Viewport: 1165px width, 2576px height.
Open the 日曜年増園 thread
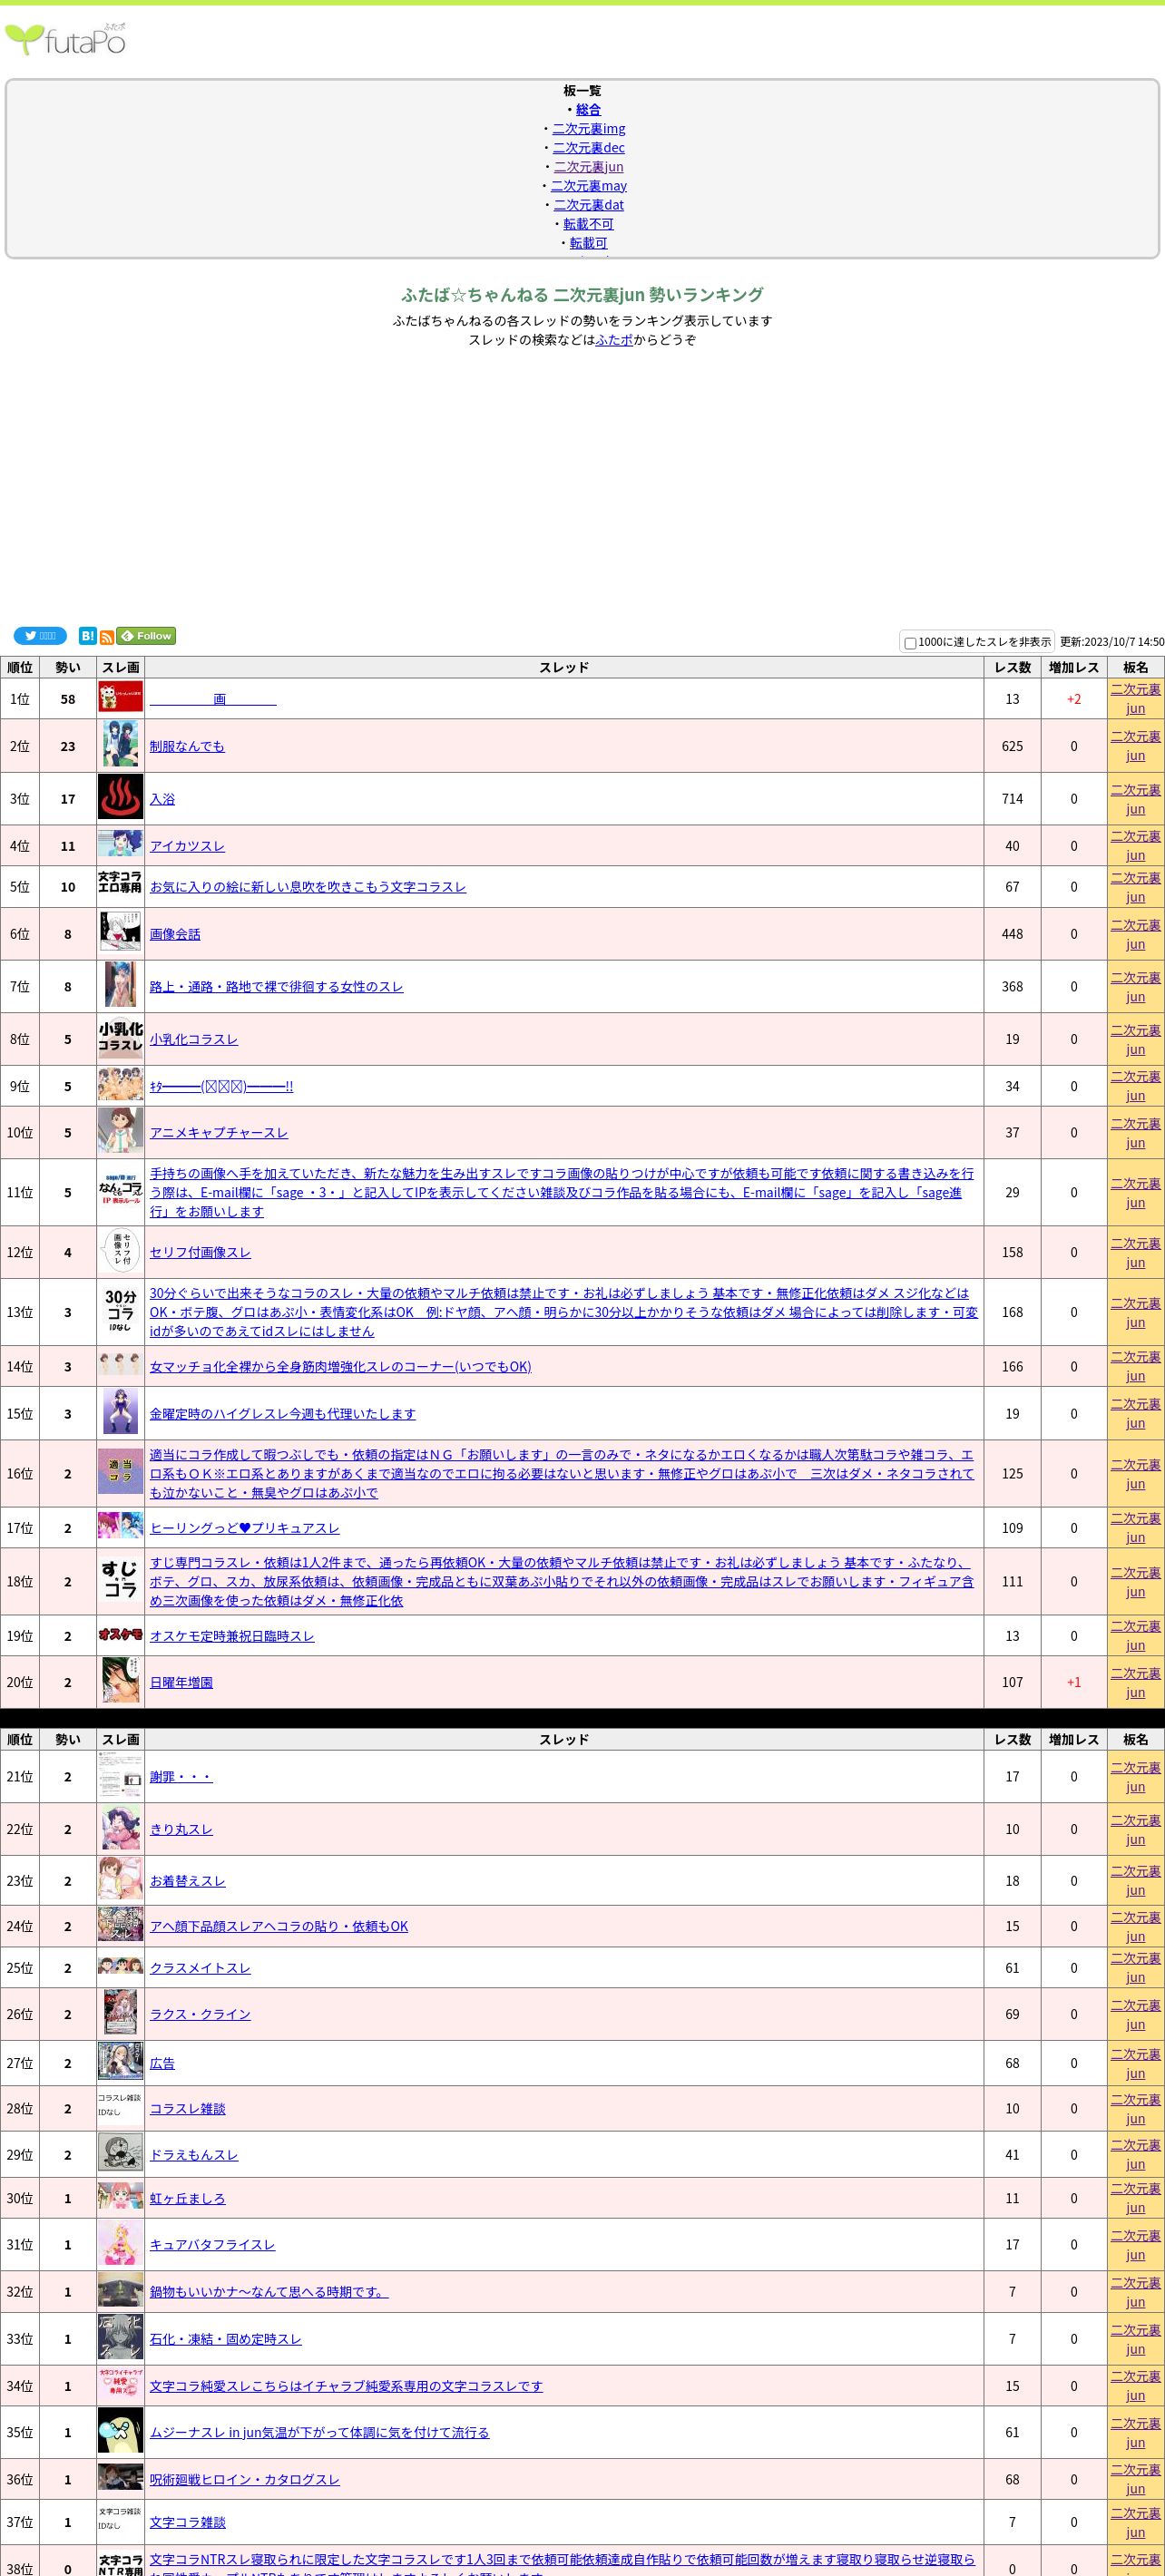click(x=181, y=1682)
